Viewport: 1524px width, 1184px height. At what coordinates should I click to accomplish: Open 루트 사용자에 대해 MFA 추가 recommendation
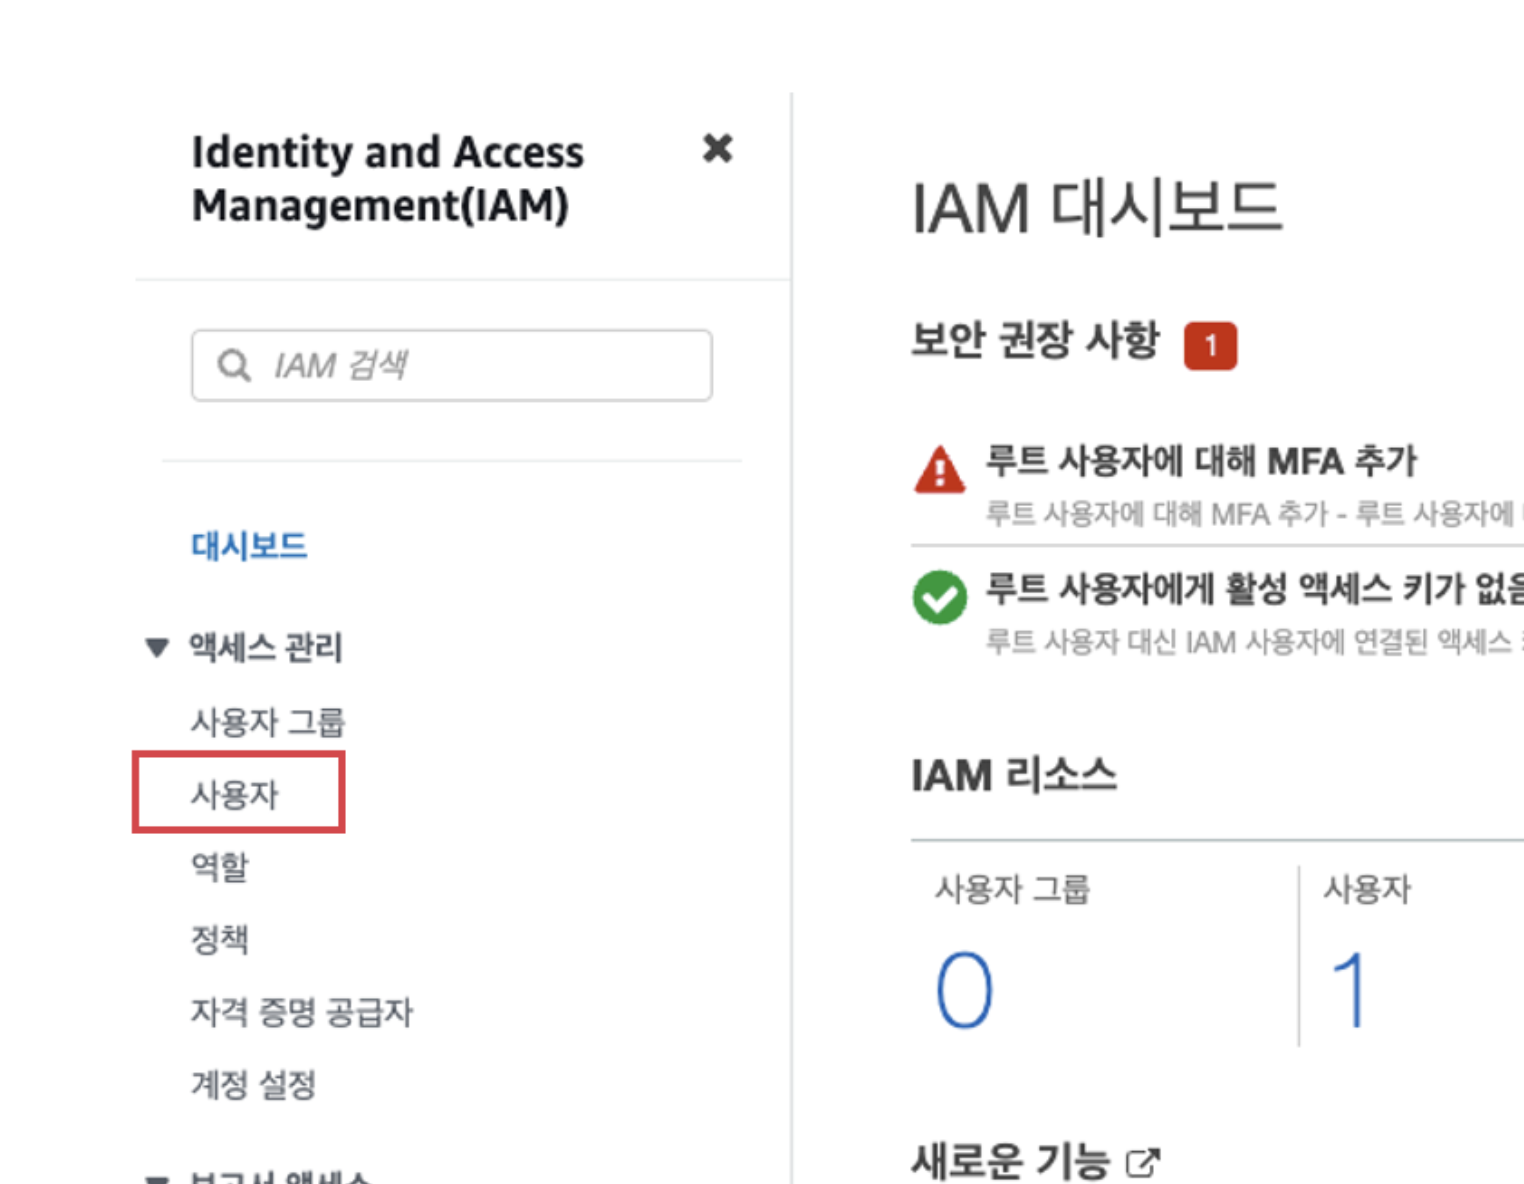point(1201,461)
